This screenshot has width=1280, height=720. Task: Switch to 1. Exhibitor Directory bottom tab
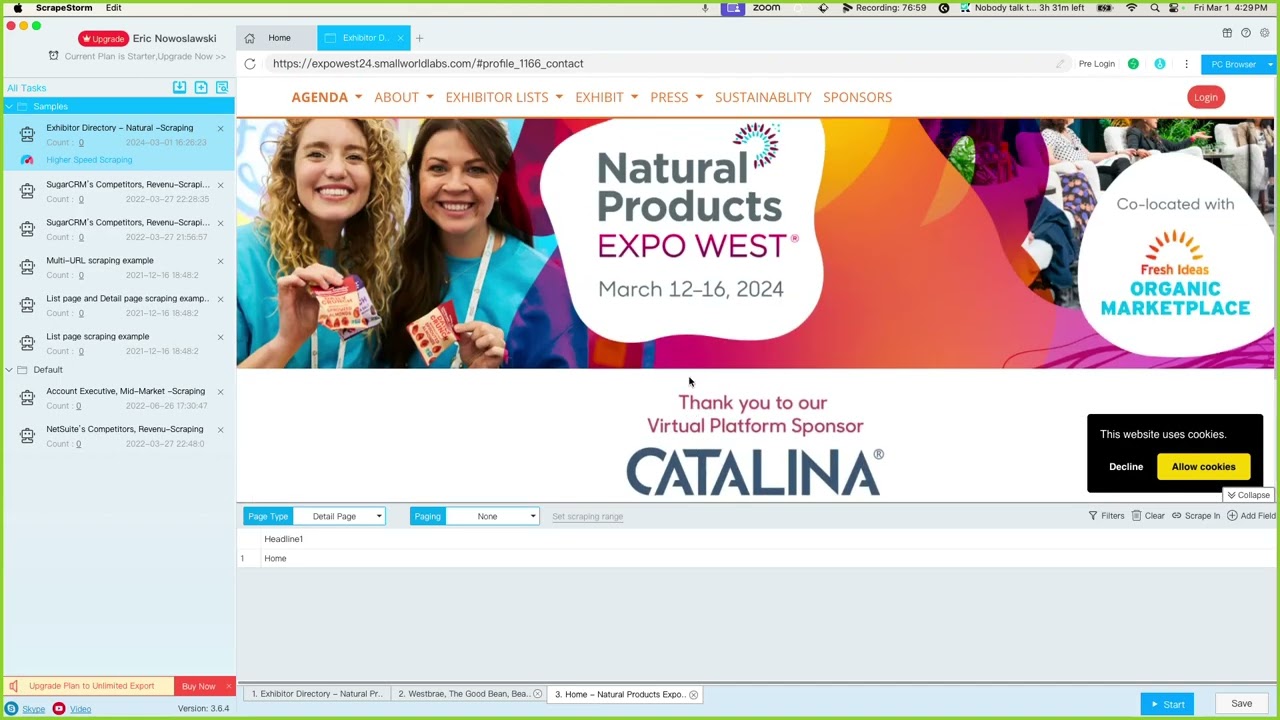pyautogui.click(x=316, y=694)
